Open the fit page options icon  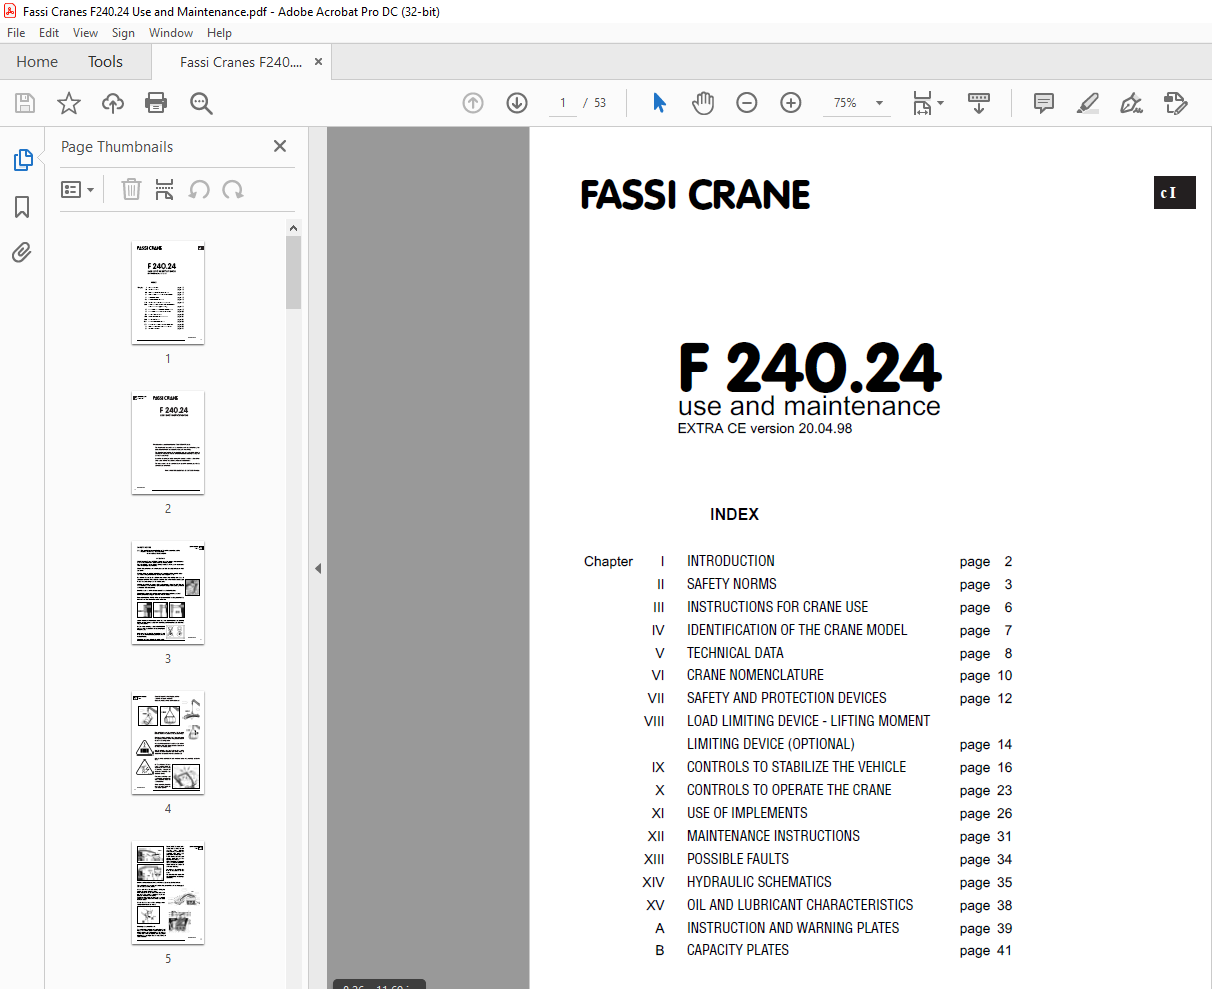click(x=922, y=103)
